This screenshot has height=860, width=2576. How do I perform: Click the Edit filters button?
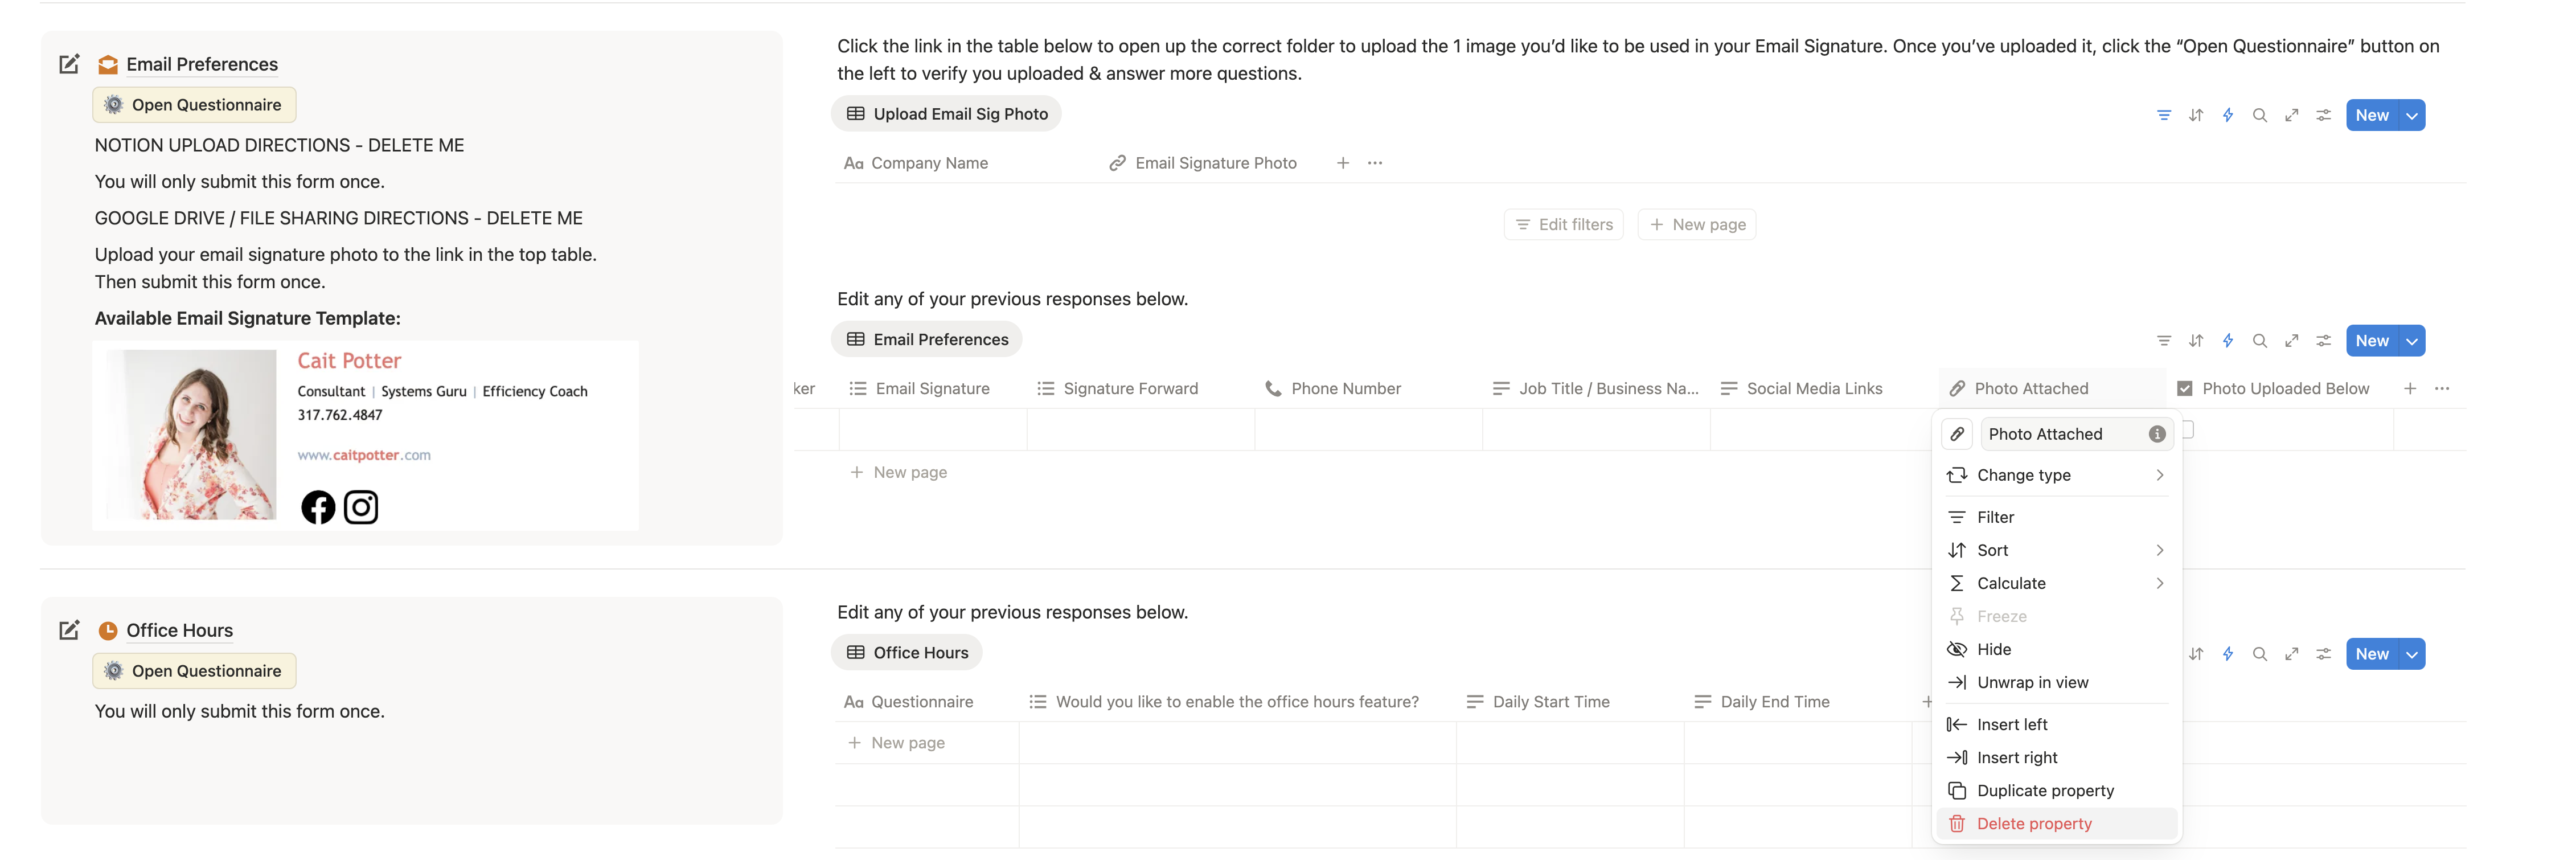pyautogui.click(x=1564, y=225)
